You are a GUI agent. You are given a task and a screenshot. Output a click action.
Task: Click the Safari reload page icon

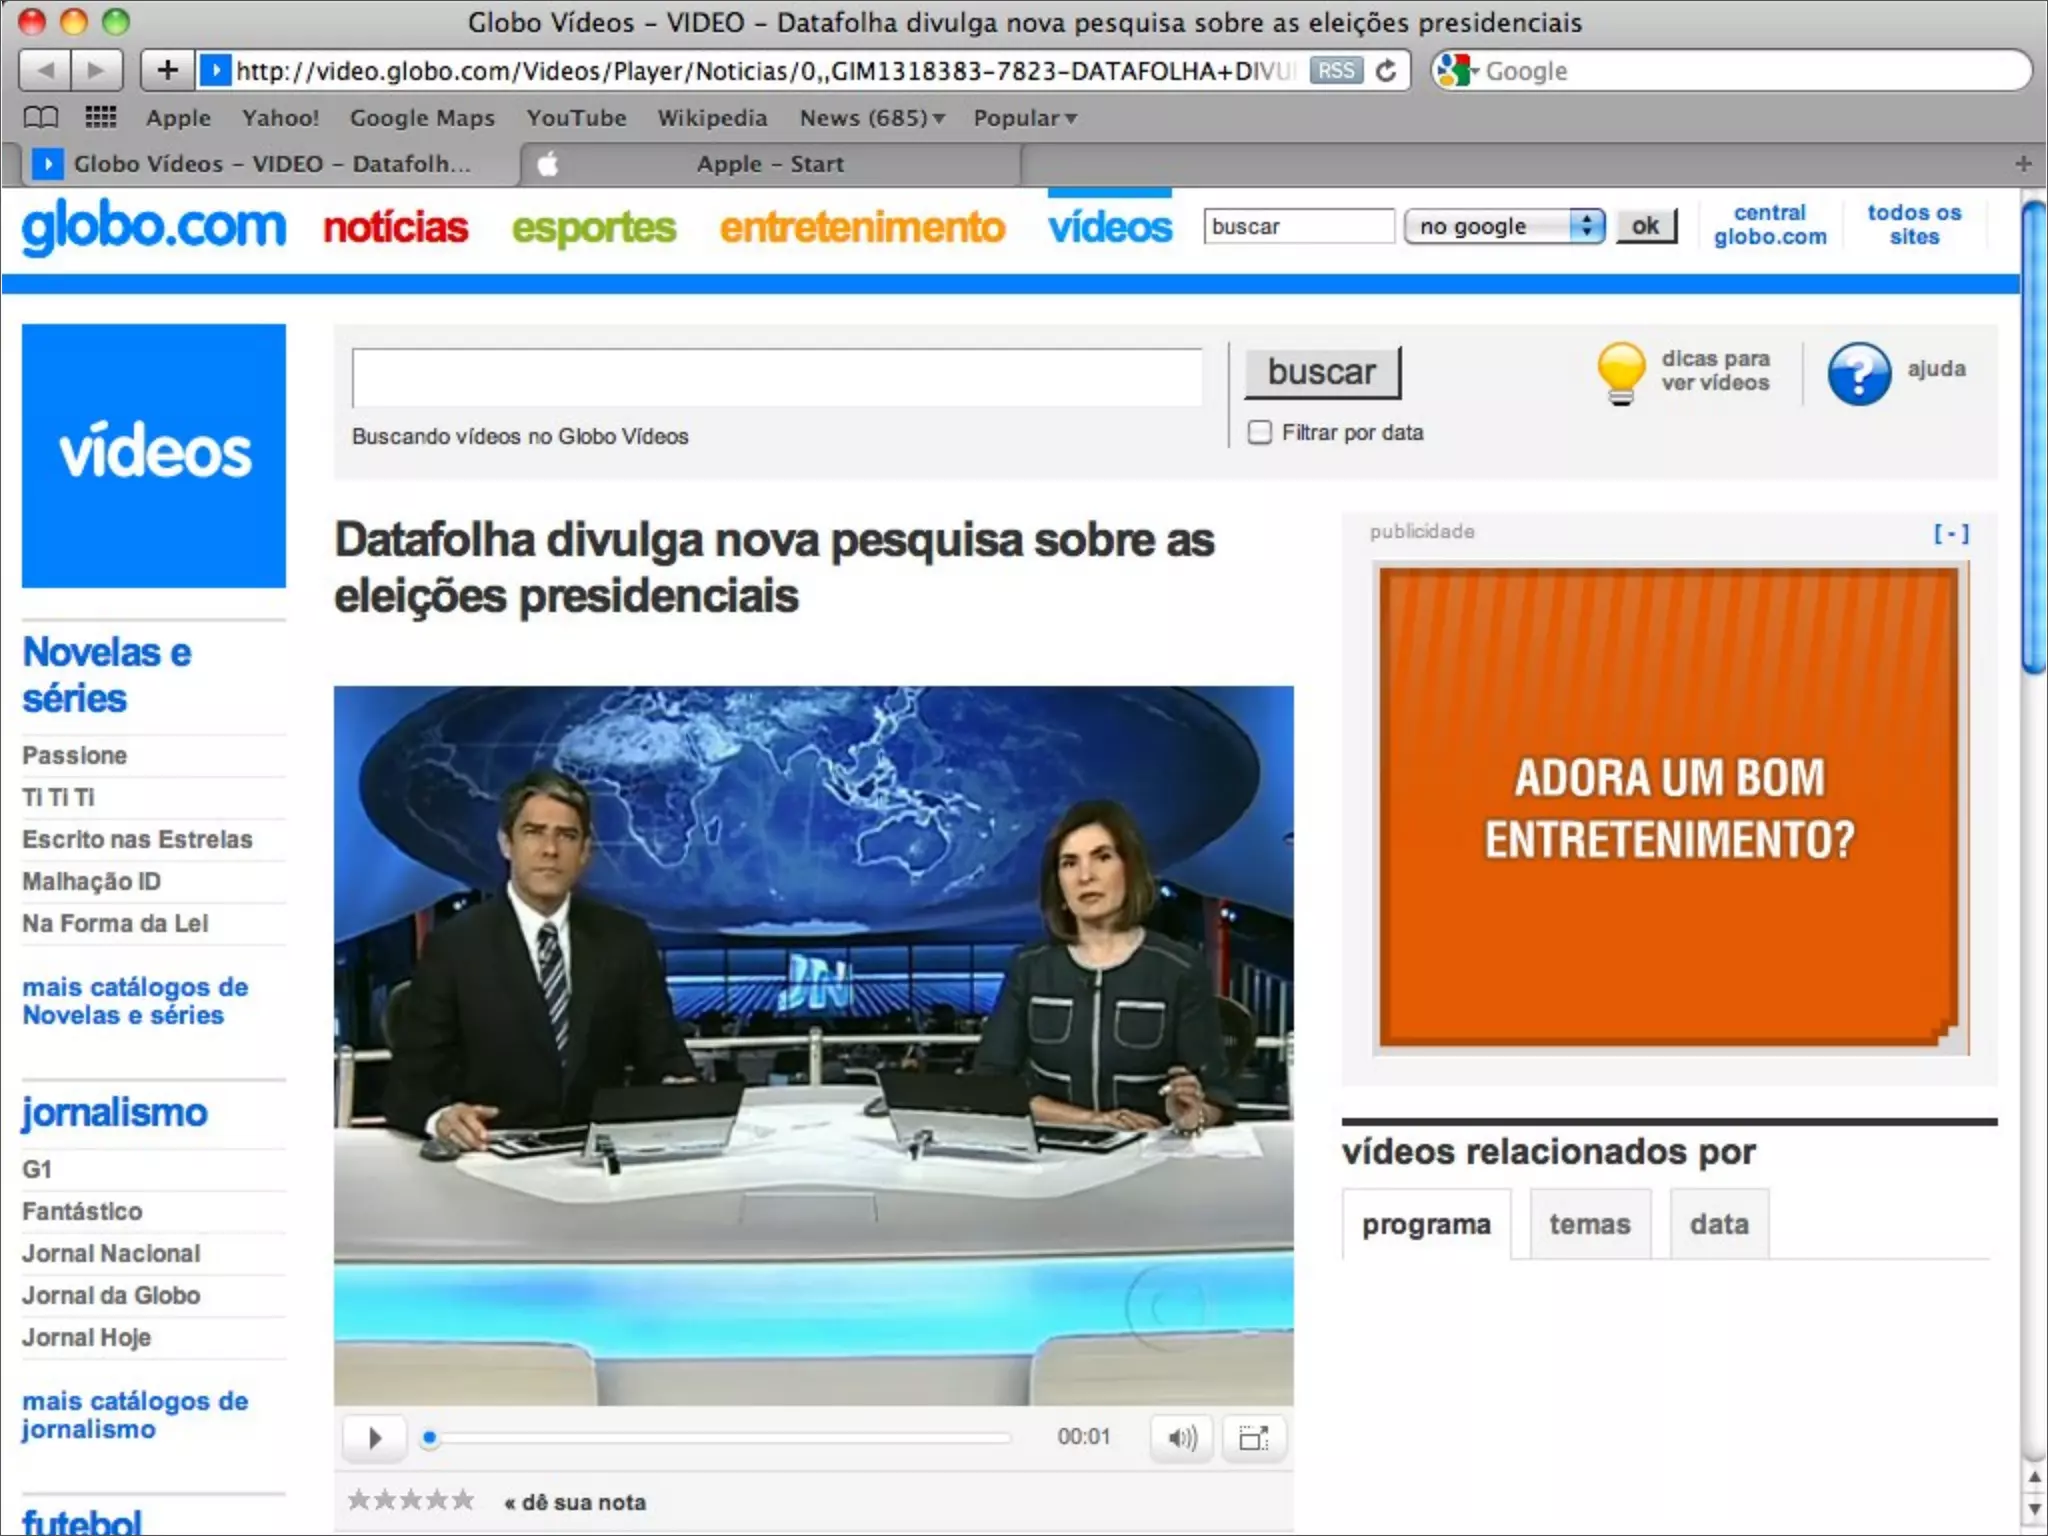tap(1386, 71)
